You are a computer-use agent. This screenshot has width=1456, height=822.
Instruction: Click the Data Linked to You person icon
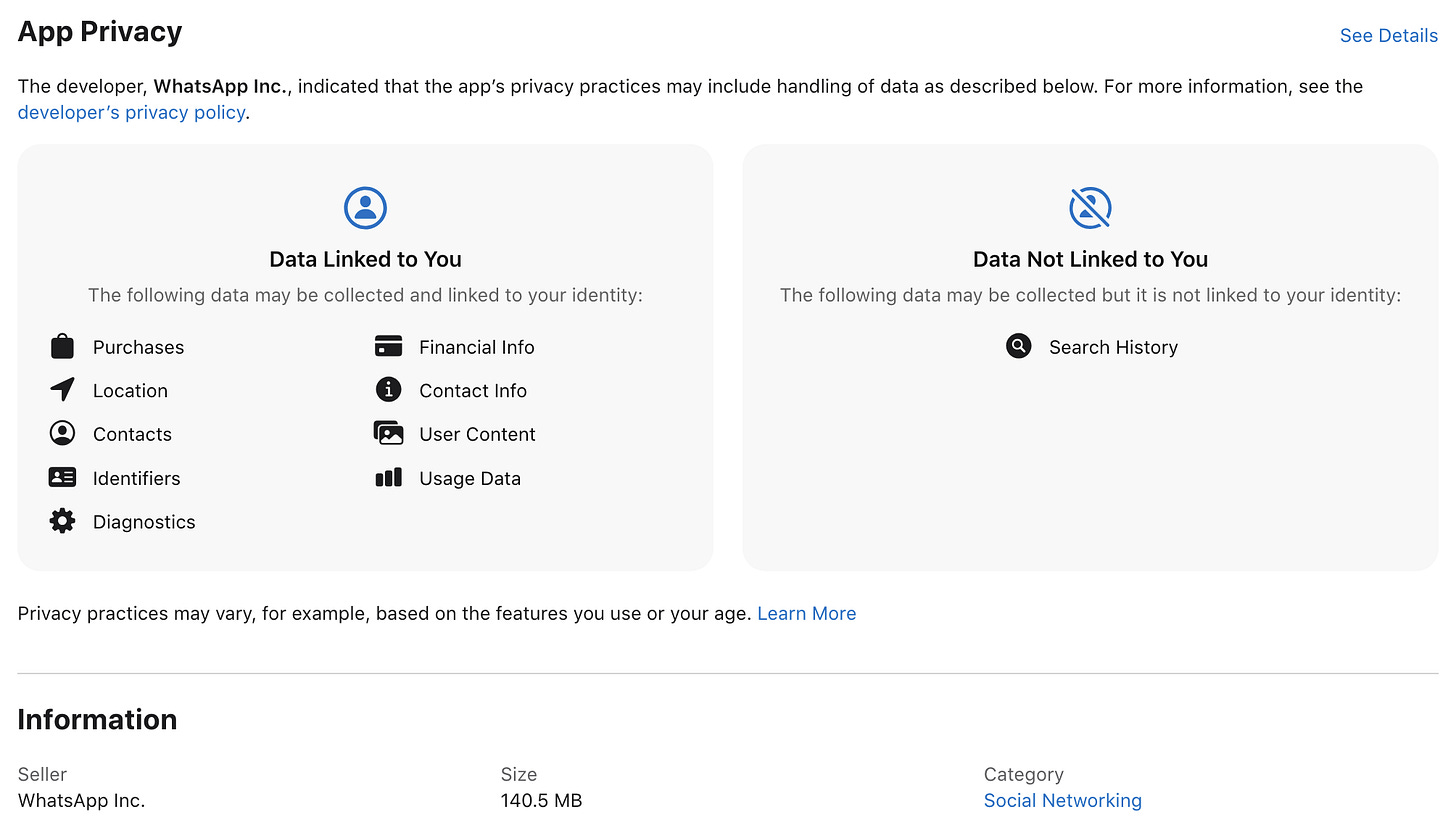[x=365, y=208]
